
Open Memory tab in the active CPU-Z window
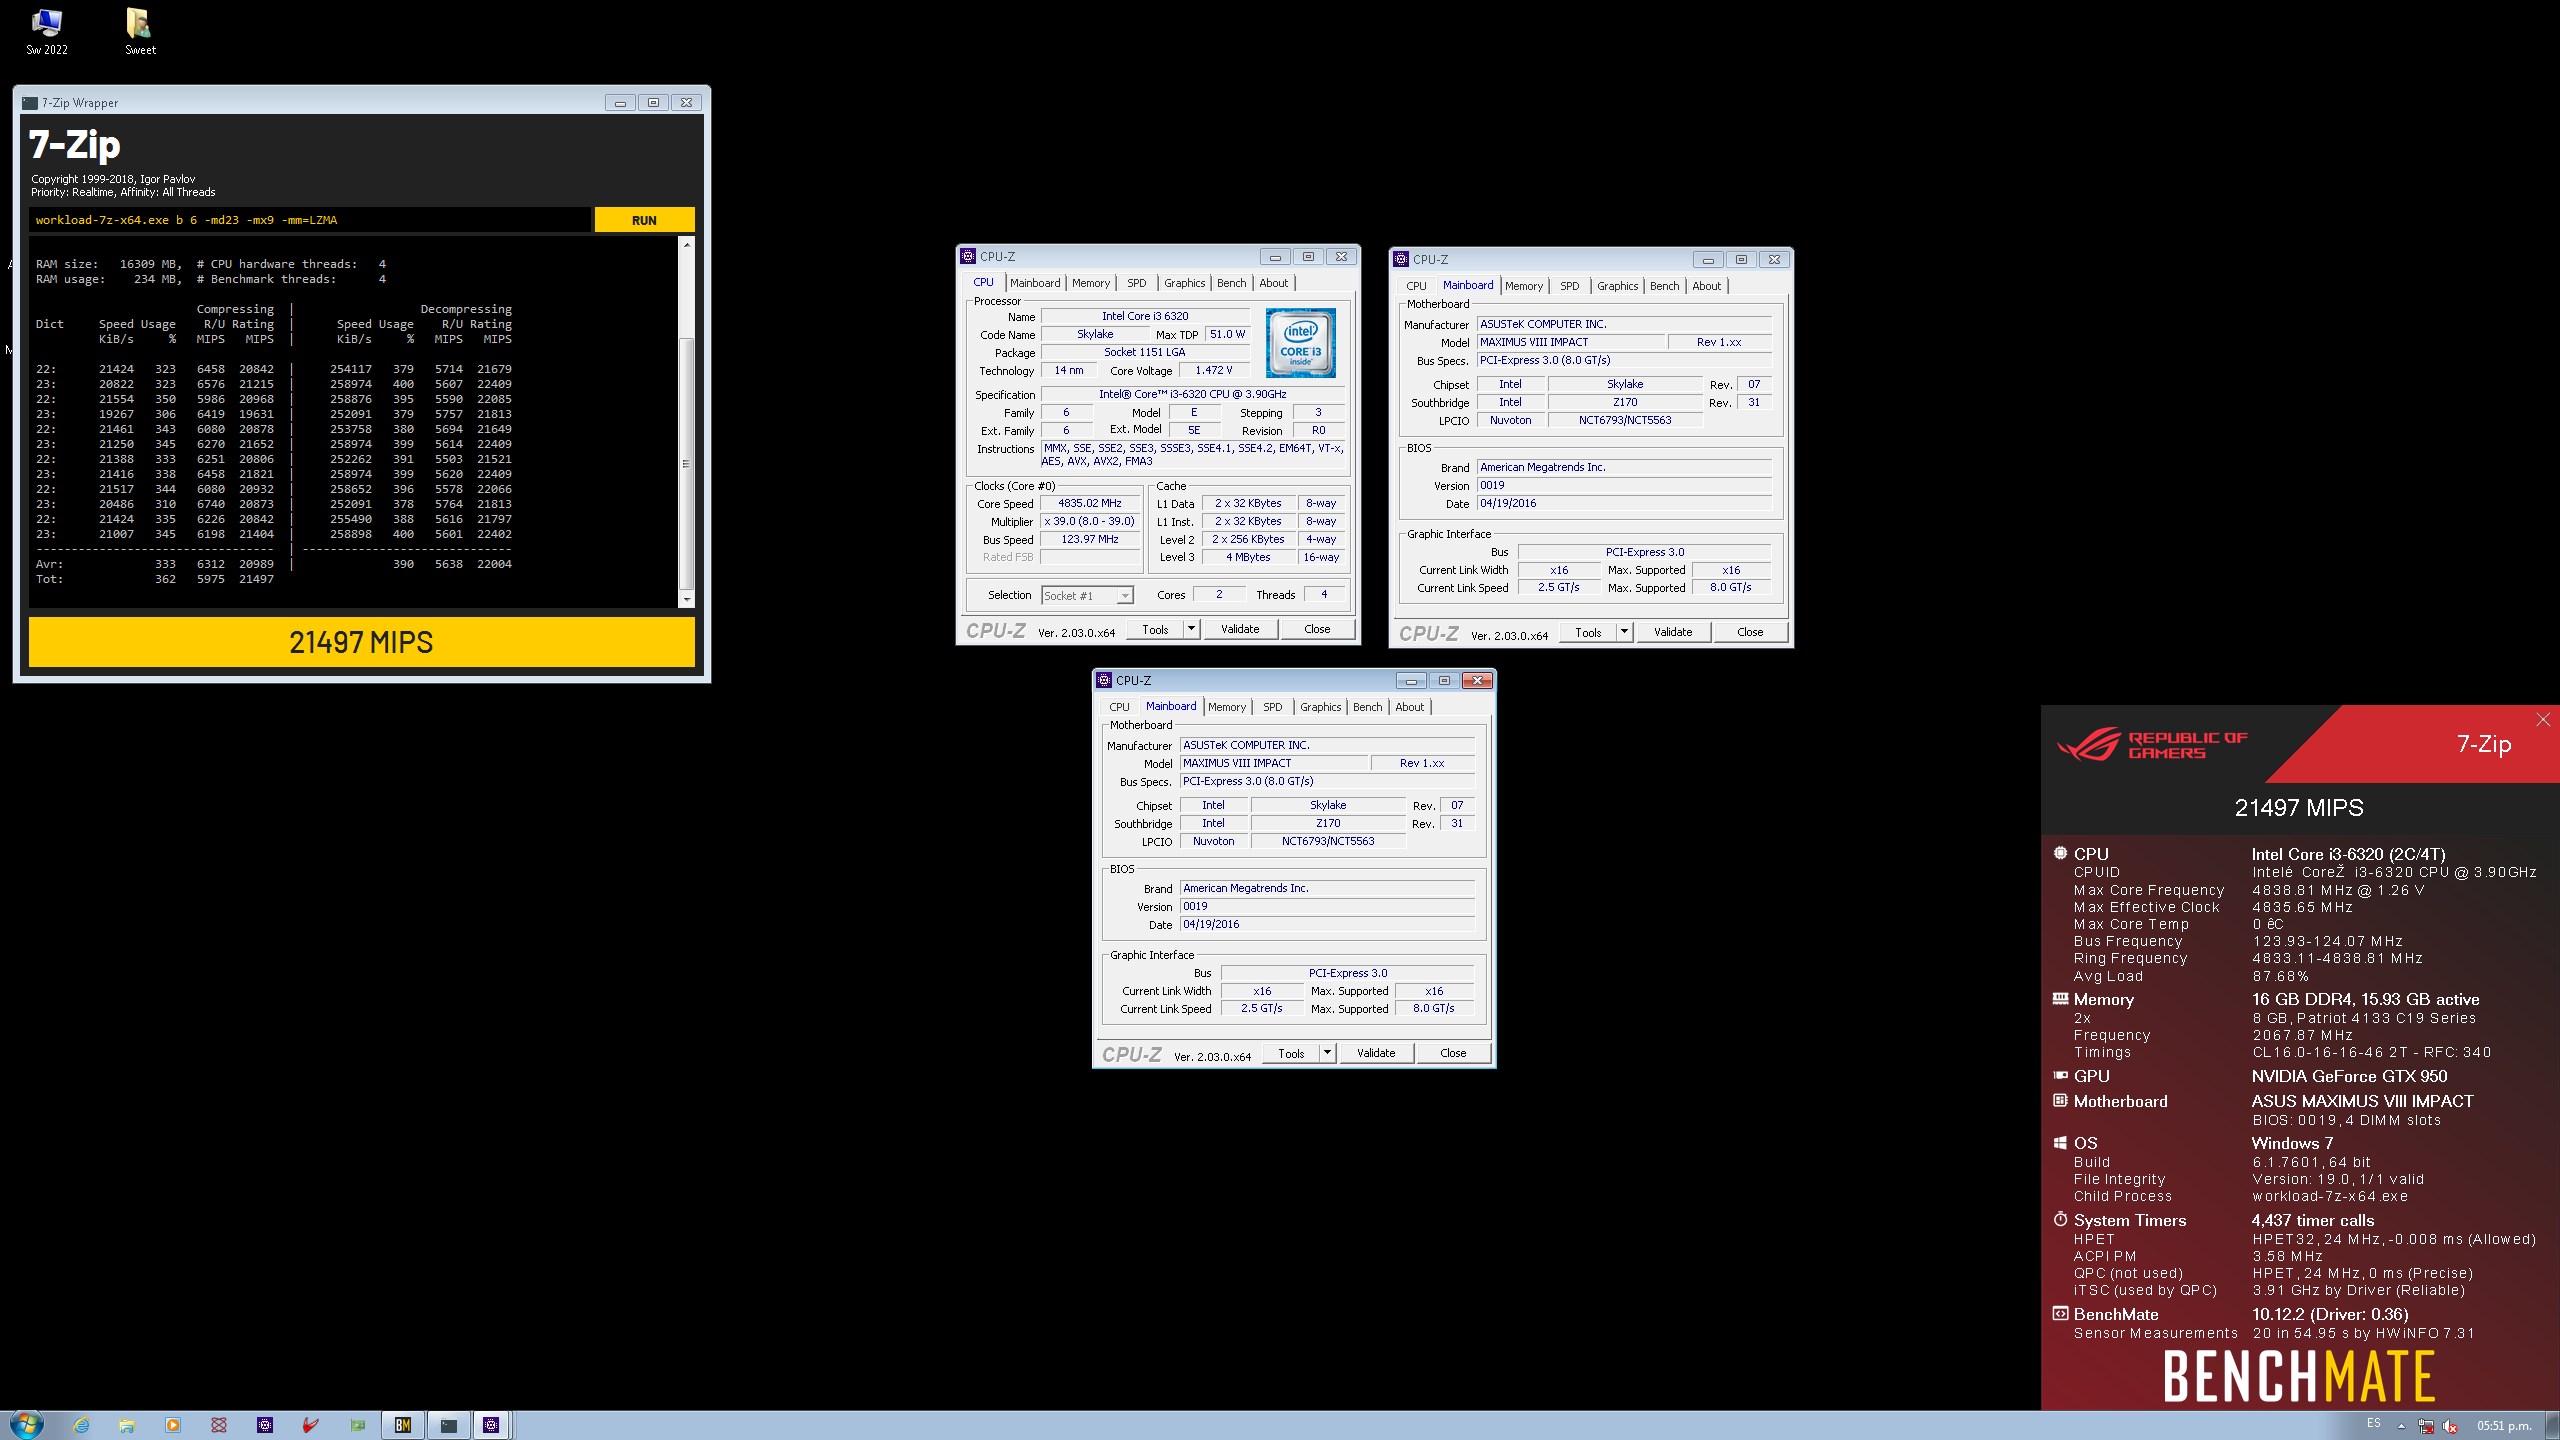pyautogui.click(x=1226, y=707)
